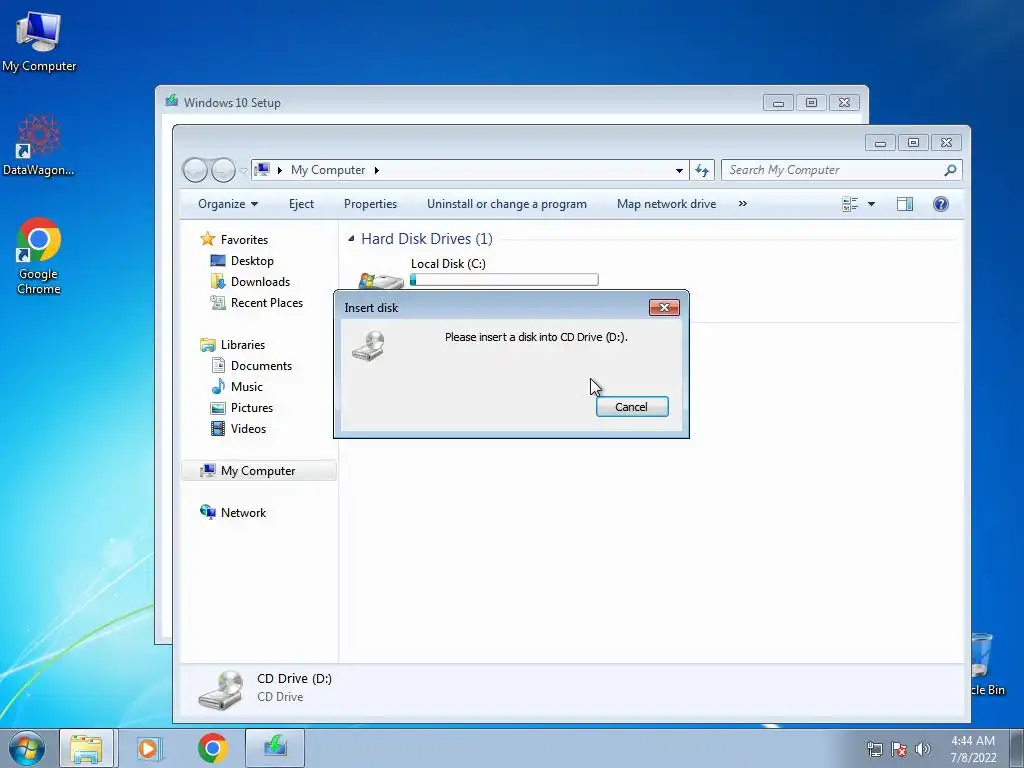Toggle the preview pane icon
Image resolution: width=1024 pixels, height=768 pixels.
click(904, 204)
